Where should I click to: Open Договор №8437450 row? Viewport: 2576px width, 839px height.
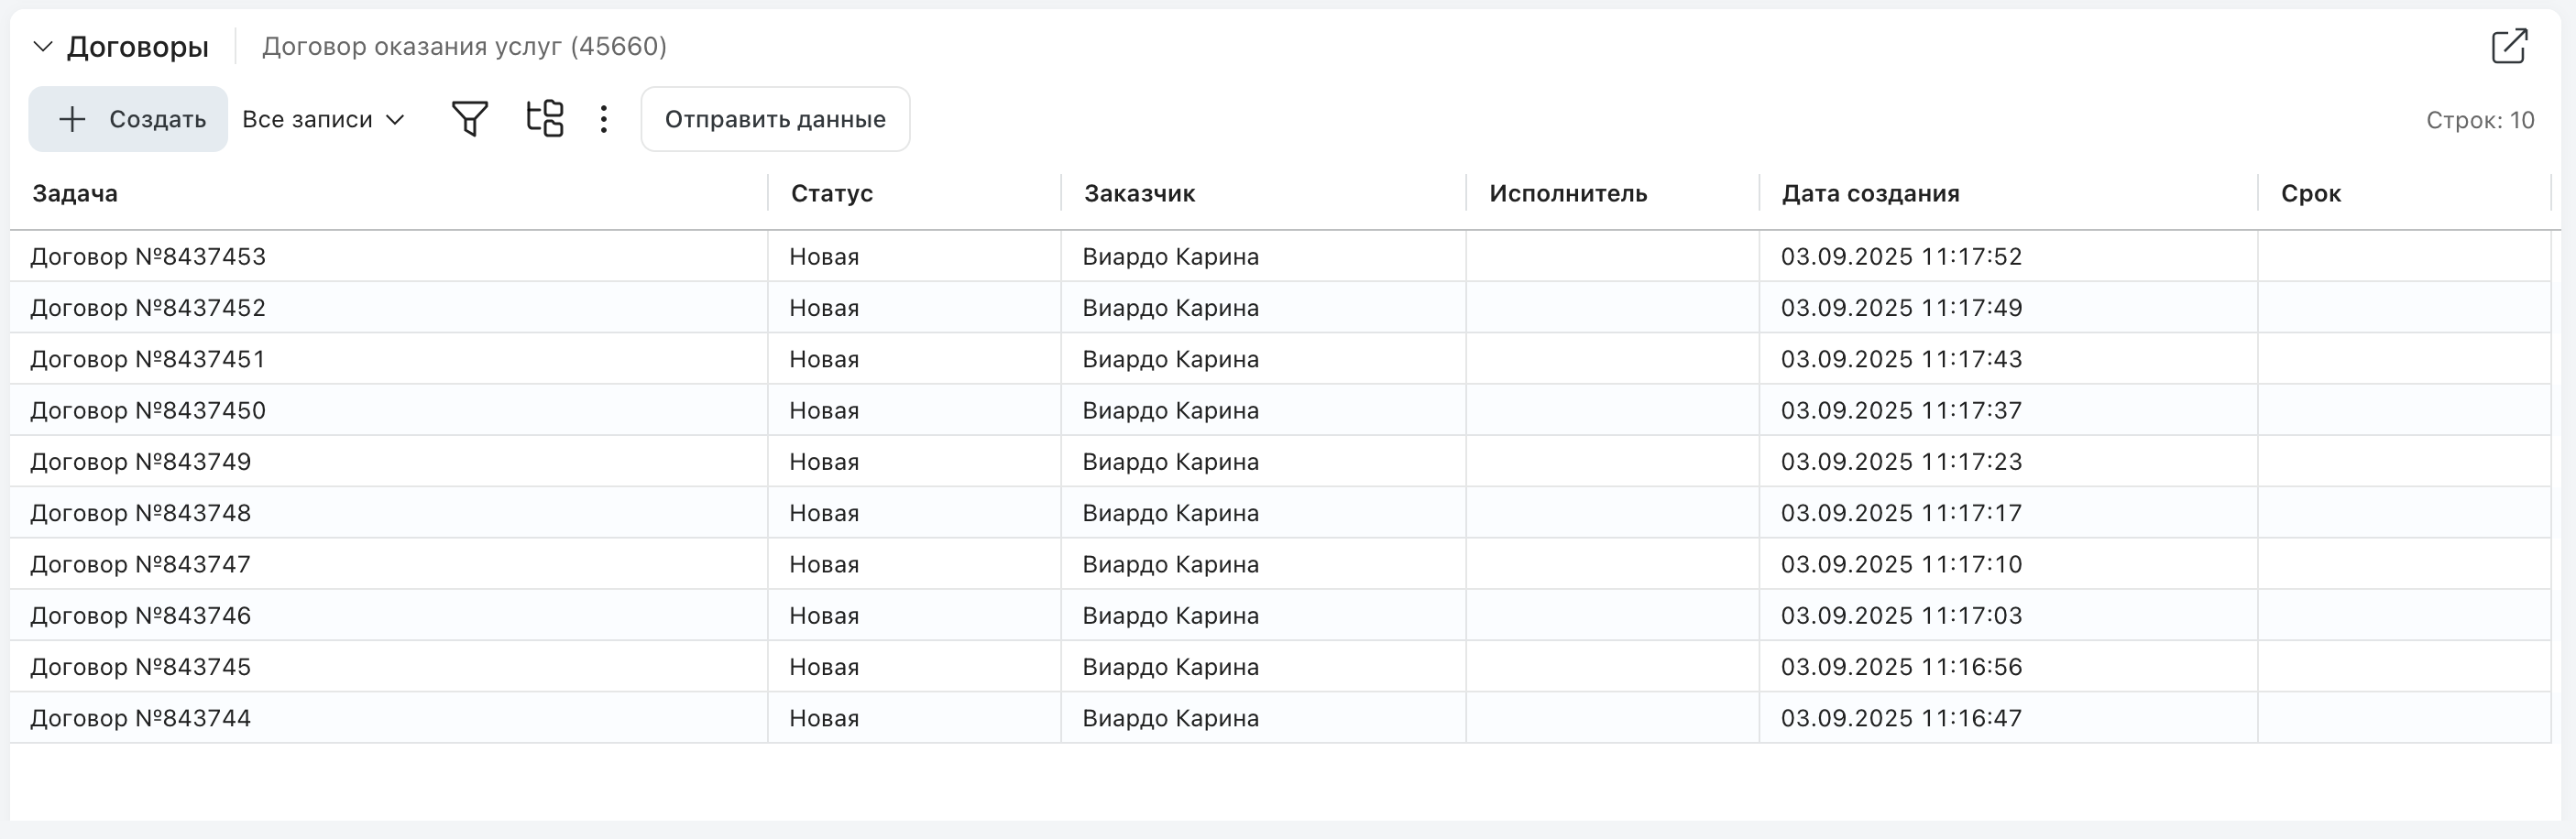pyautogui.click(x=1280, y=410)
